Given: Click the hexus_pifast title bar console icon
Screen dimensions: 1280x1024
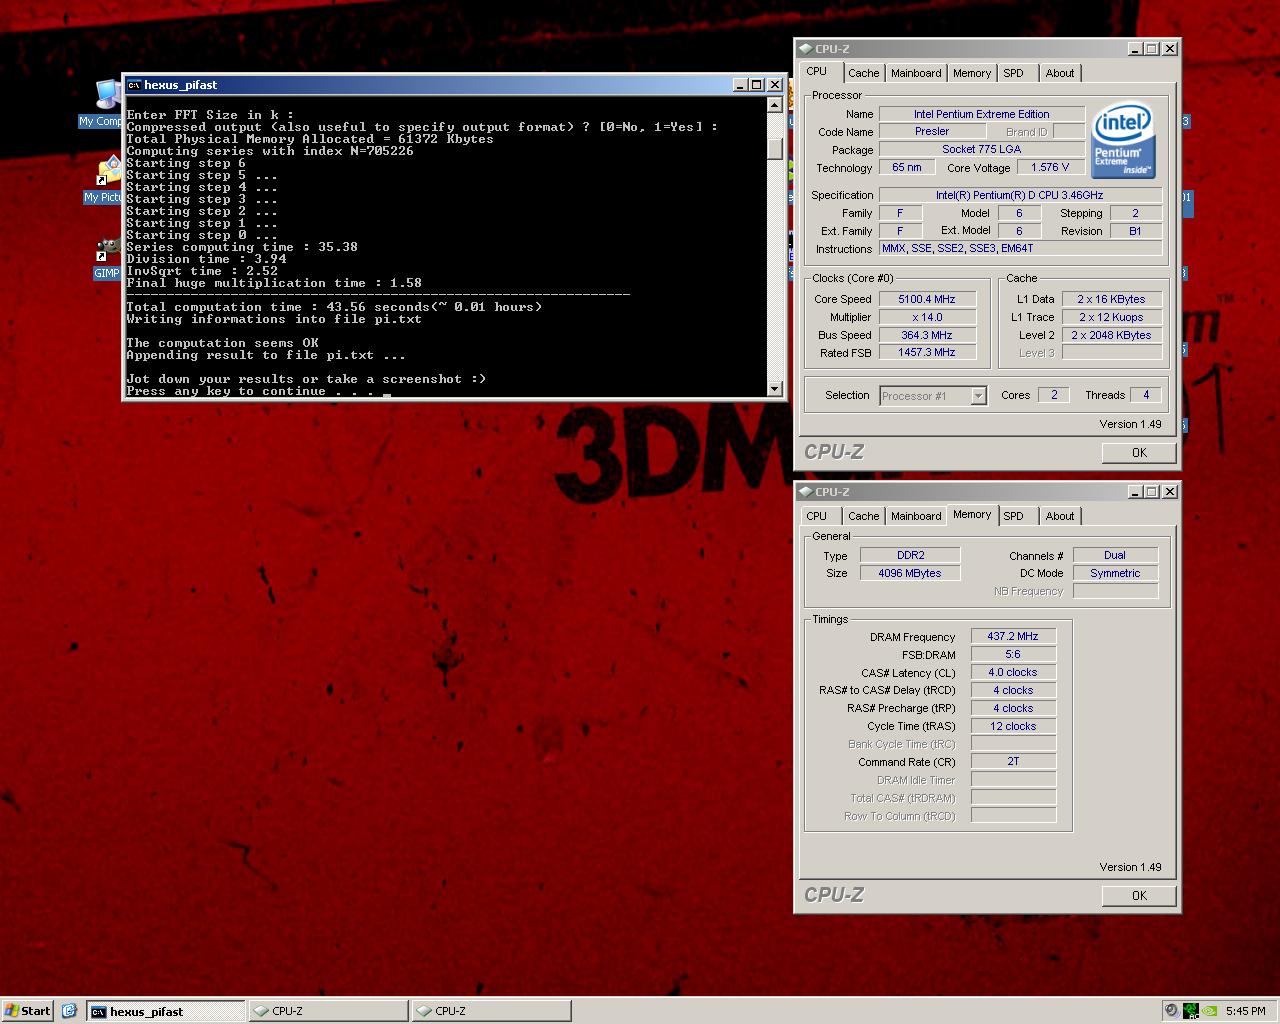Looking at the screenshot, I should (x=134, y=85).
